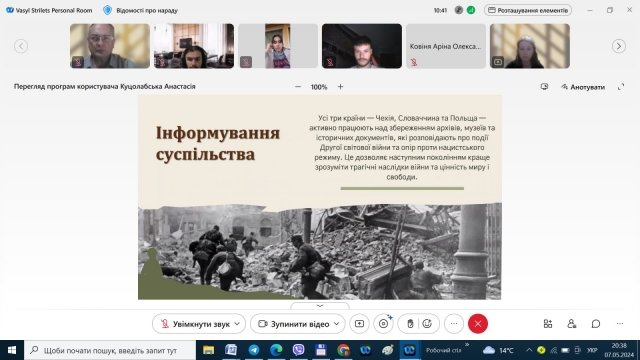Click the meeting info shield icon
This screenshot has width=640, height=360.
[x=107, y=10]
